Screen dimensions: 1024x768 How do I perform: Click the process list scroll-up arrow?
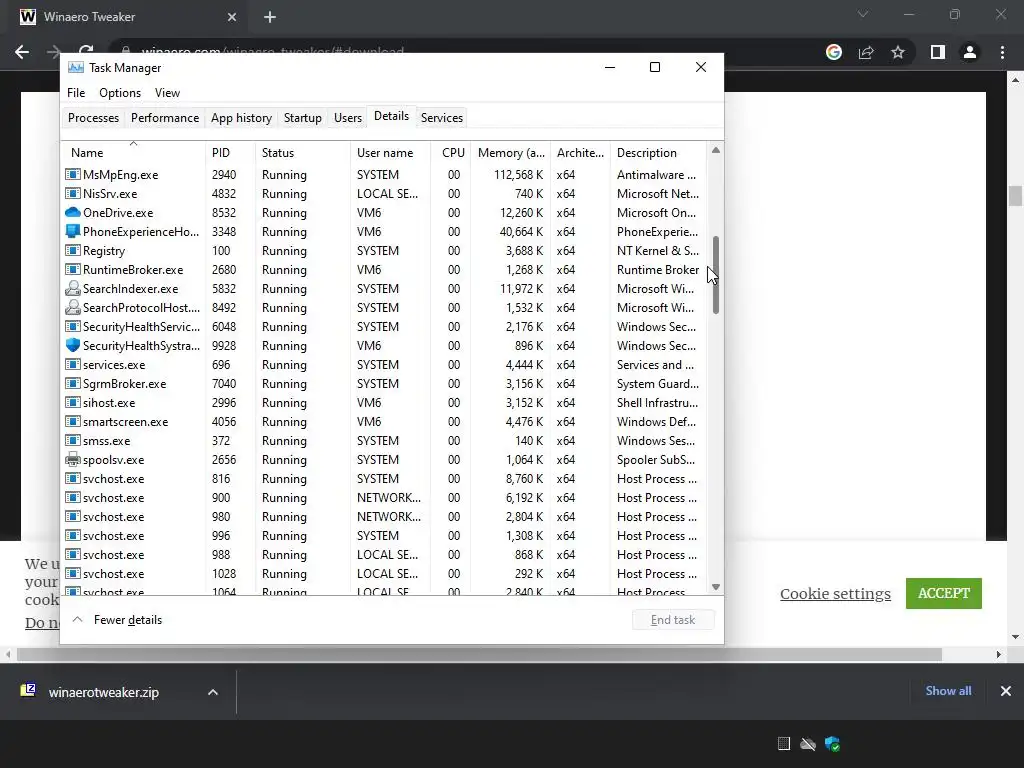click(x=716, y=150)
